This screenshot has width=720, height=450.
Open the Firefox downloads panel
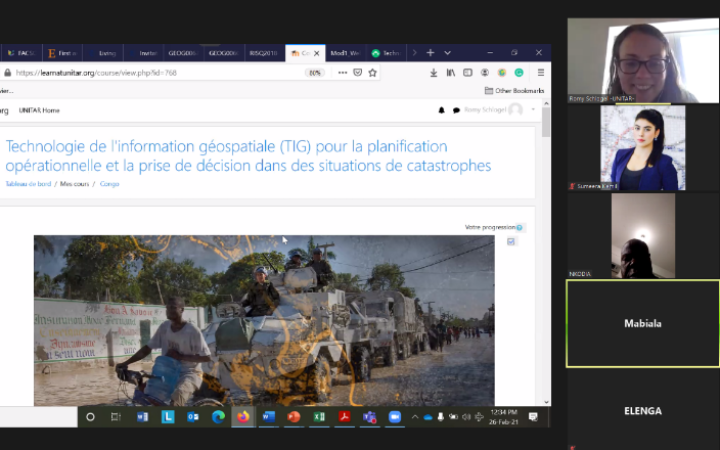tap(433, 73)
